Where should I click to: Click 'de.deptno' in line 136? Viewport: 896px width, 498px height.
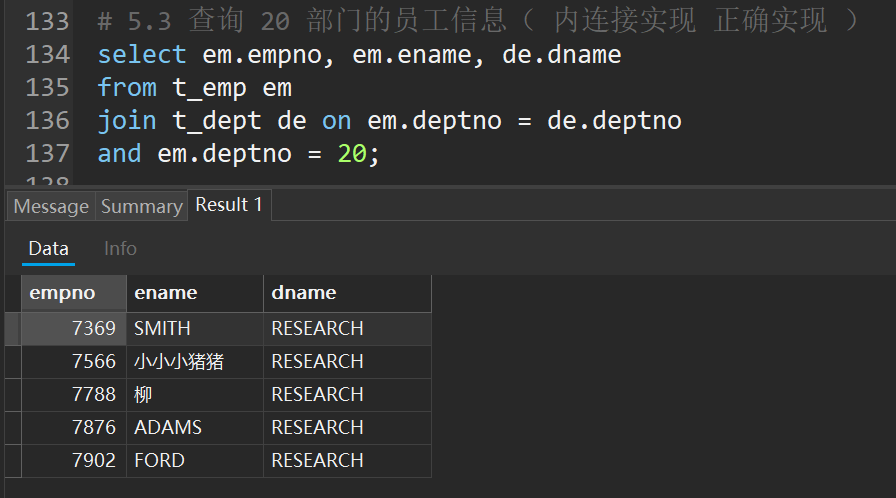[x=614, y=122]
